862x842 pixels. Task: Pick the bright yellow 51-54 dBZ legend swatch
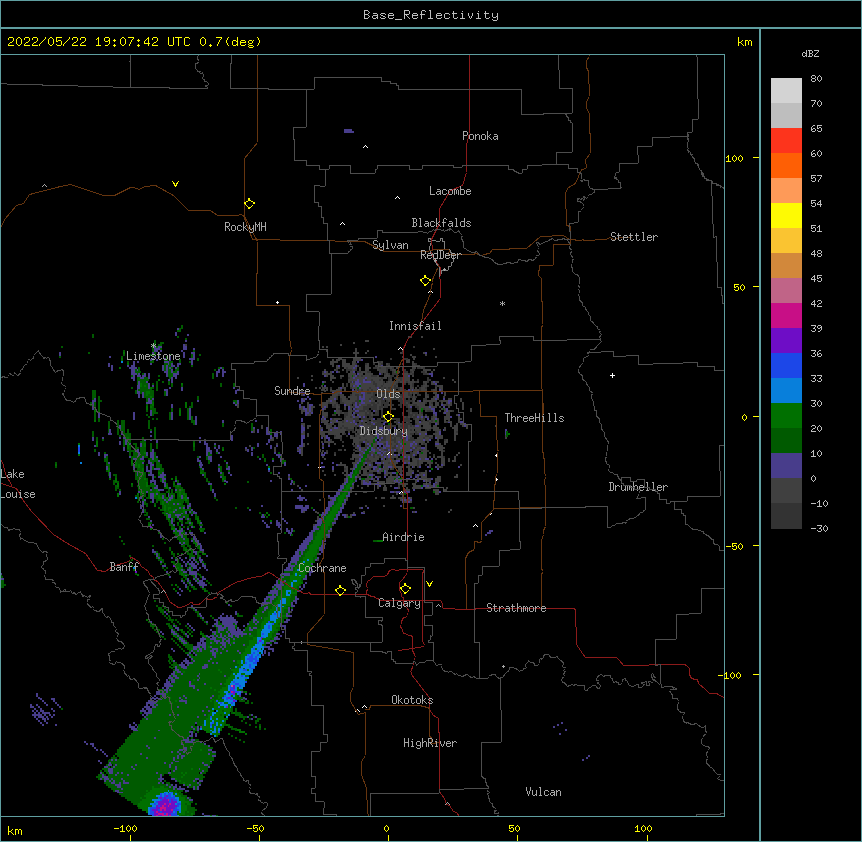click(x=786, y=215)
